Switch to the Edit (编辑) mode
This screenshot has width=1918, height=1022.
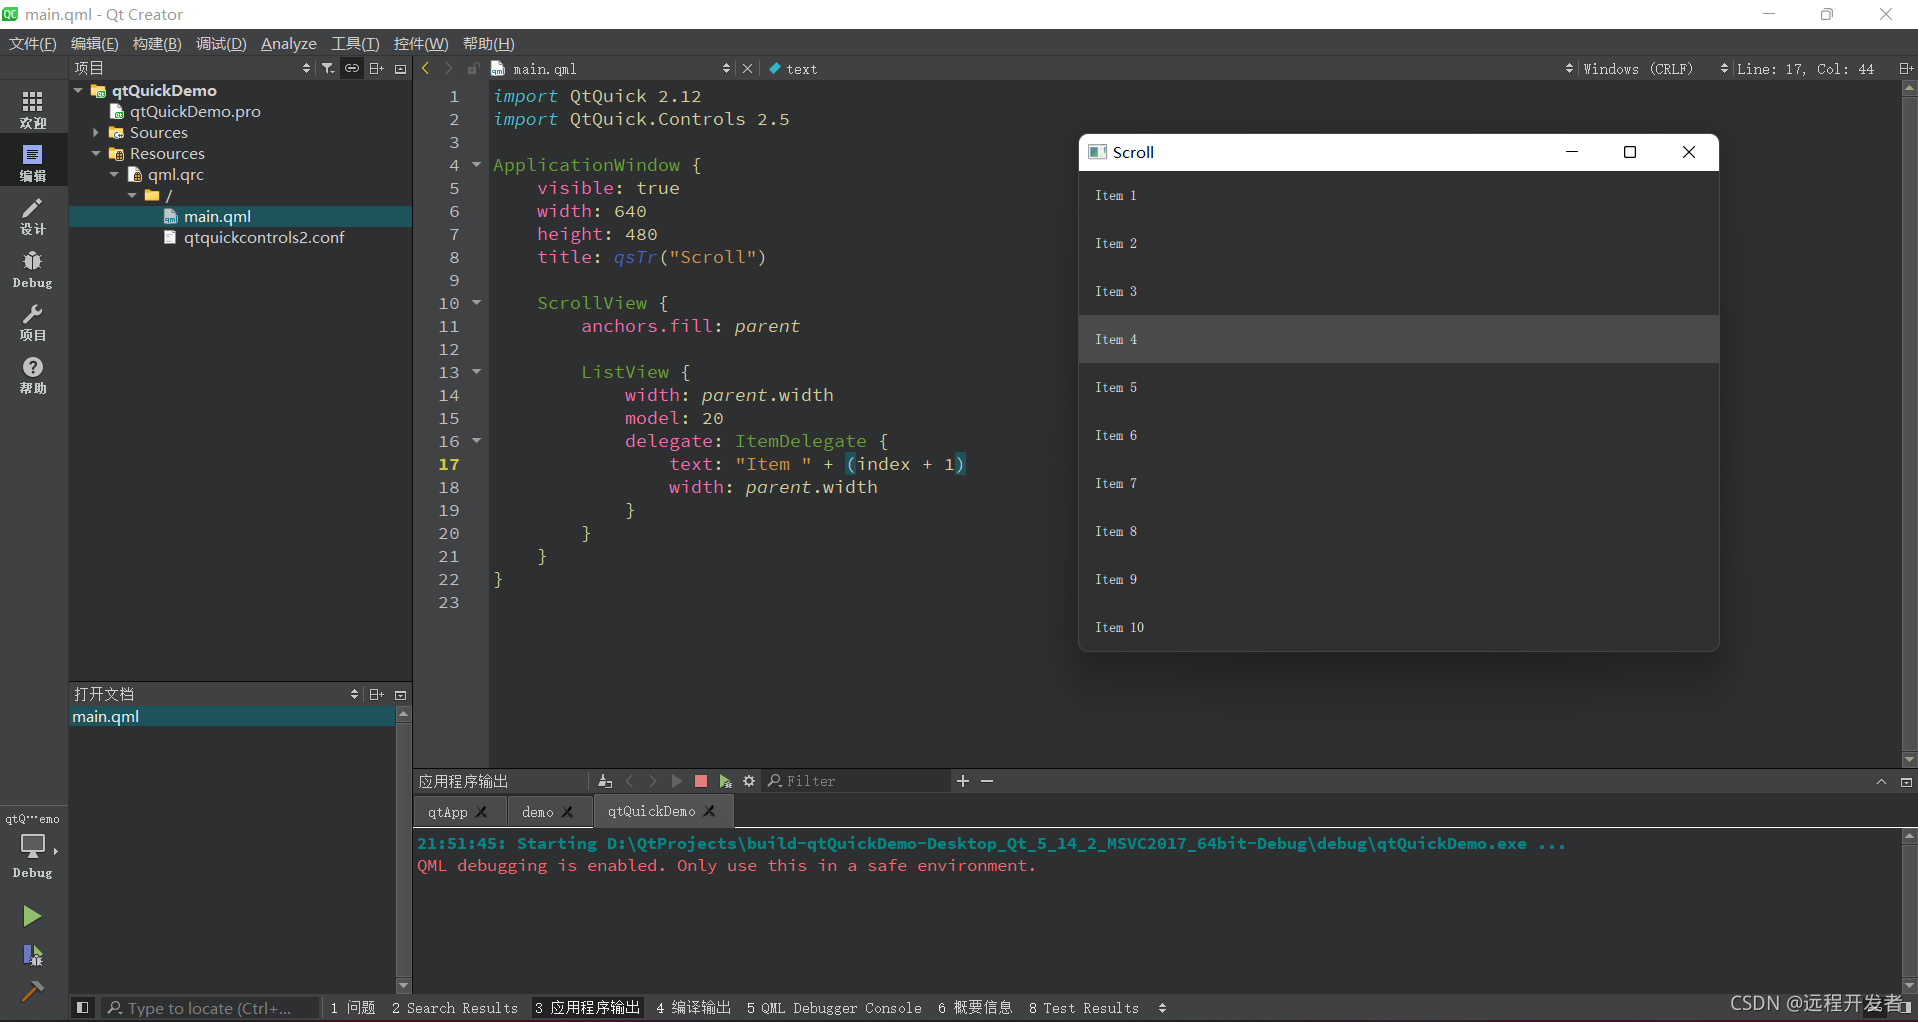[x=33, y=162]
